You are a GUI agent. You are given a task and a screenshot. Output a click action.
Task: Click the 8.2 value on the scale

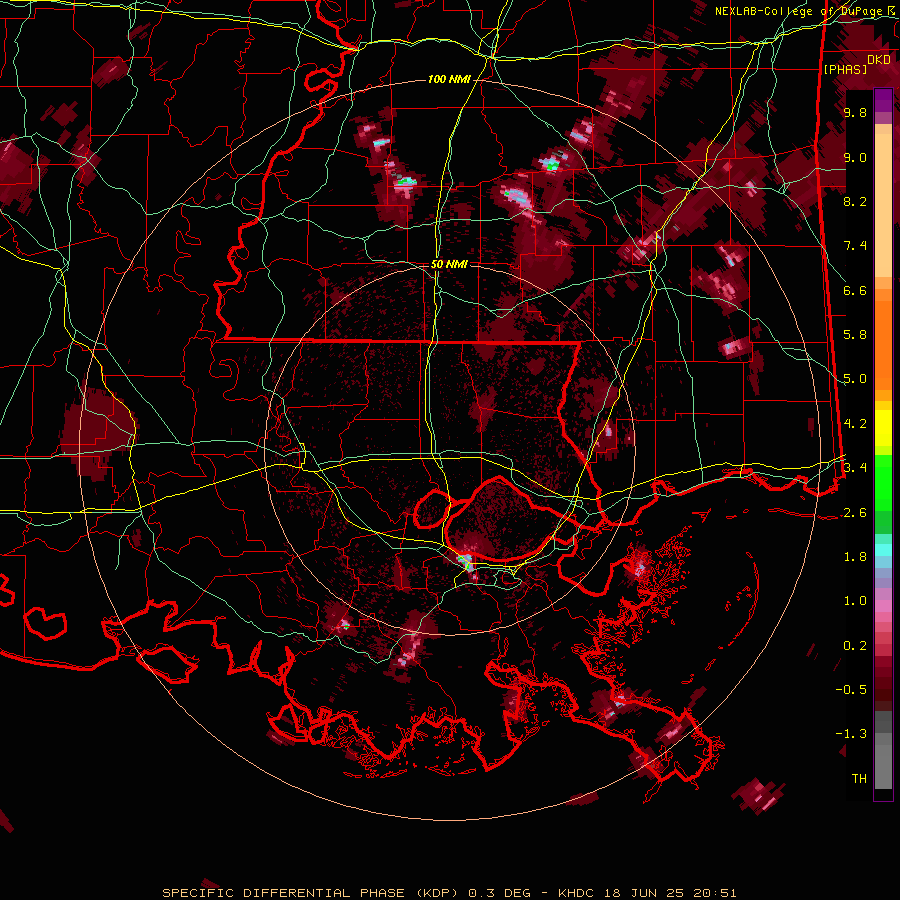pyautogui.click(x=855, y=201)
